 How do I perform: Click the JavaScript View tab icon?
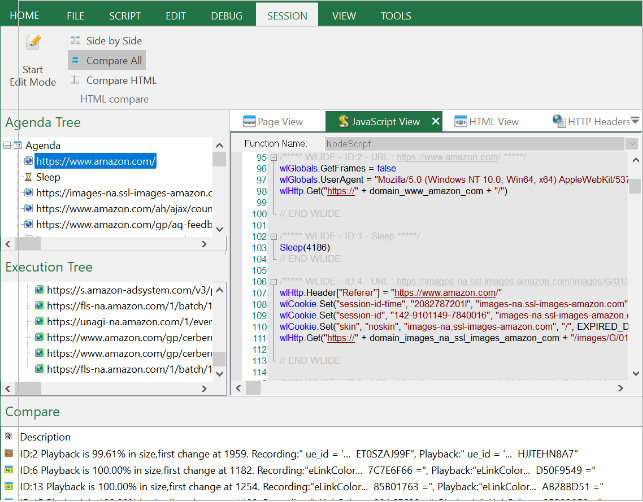342,121
